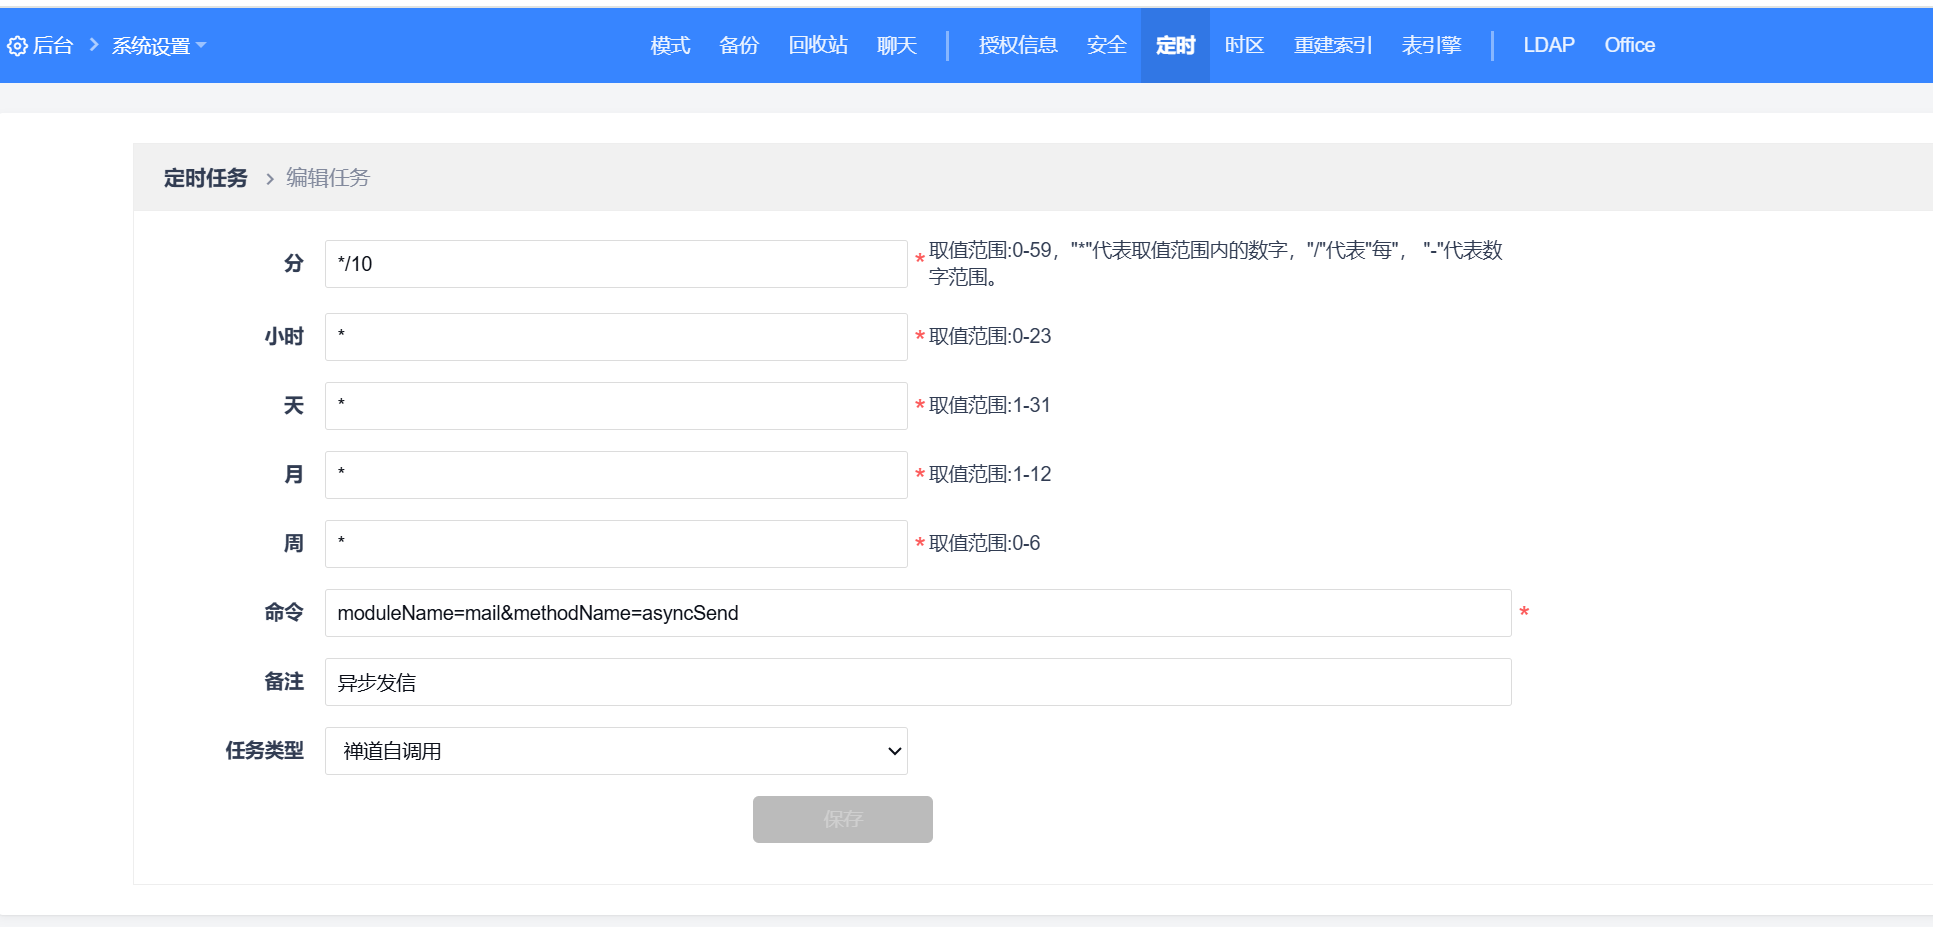Viewport: 1933px width, 927px height.
Task: Open the Office settings tab
Action: point(1629,45)
